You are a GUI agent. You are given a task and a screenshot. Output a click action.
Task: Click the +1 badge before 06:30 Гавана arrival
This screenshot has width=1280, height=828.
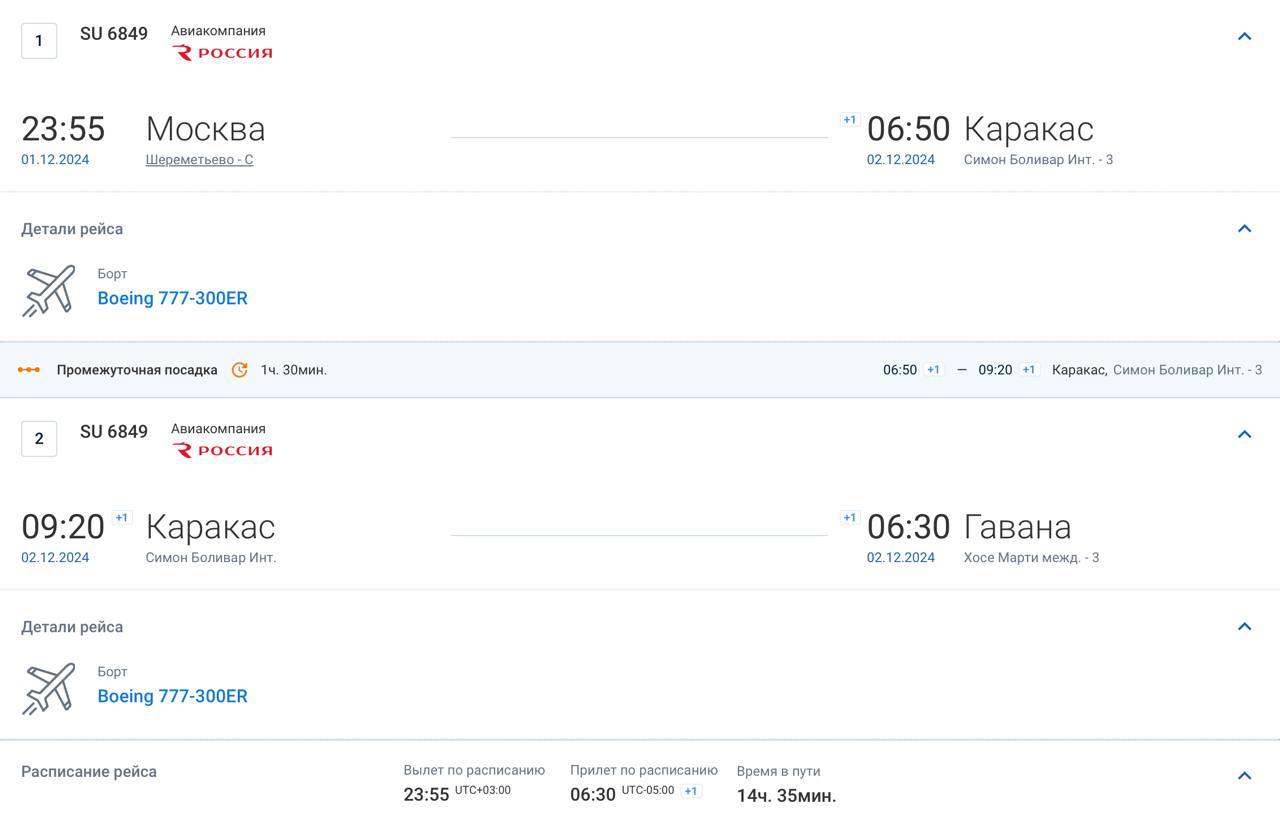(849, 518)
